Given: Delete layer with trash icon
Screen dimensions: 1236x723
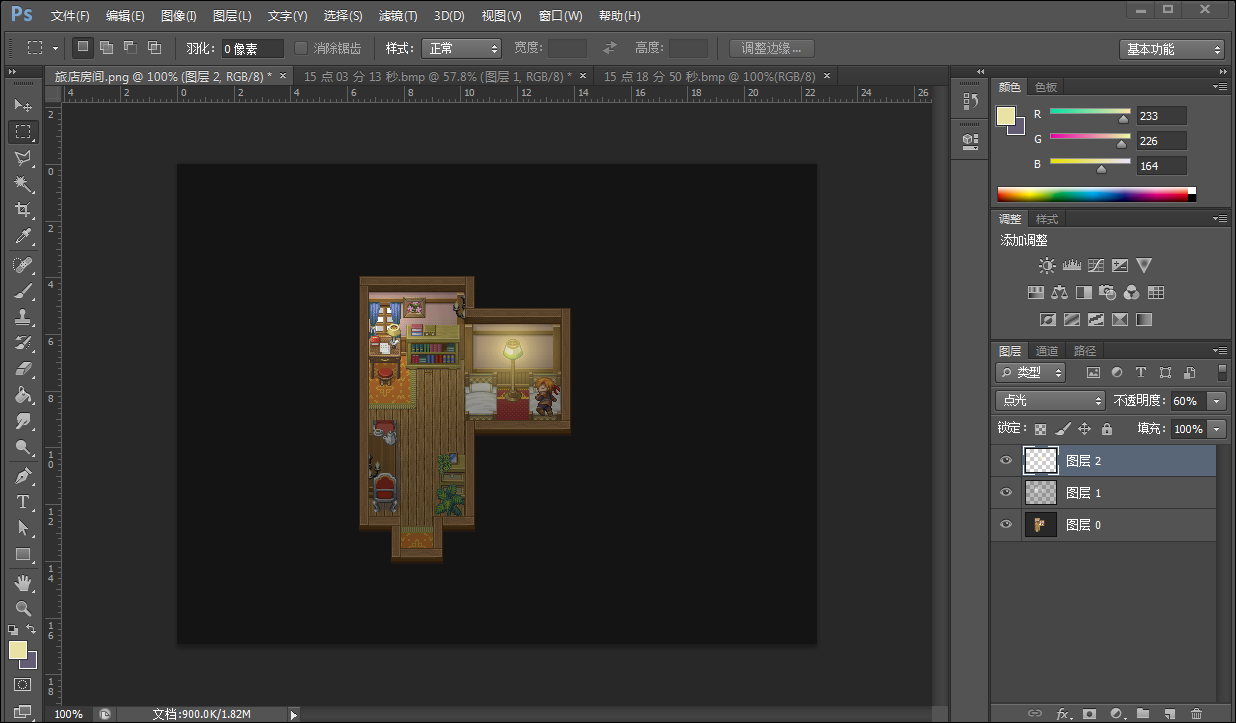Looking at the screenshot, I should (x=1196, y=713).
